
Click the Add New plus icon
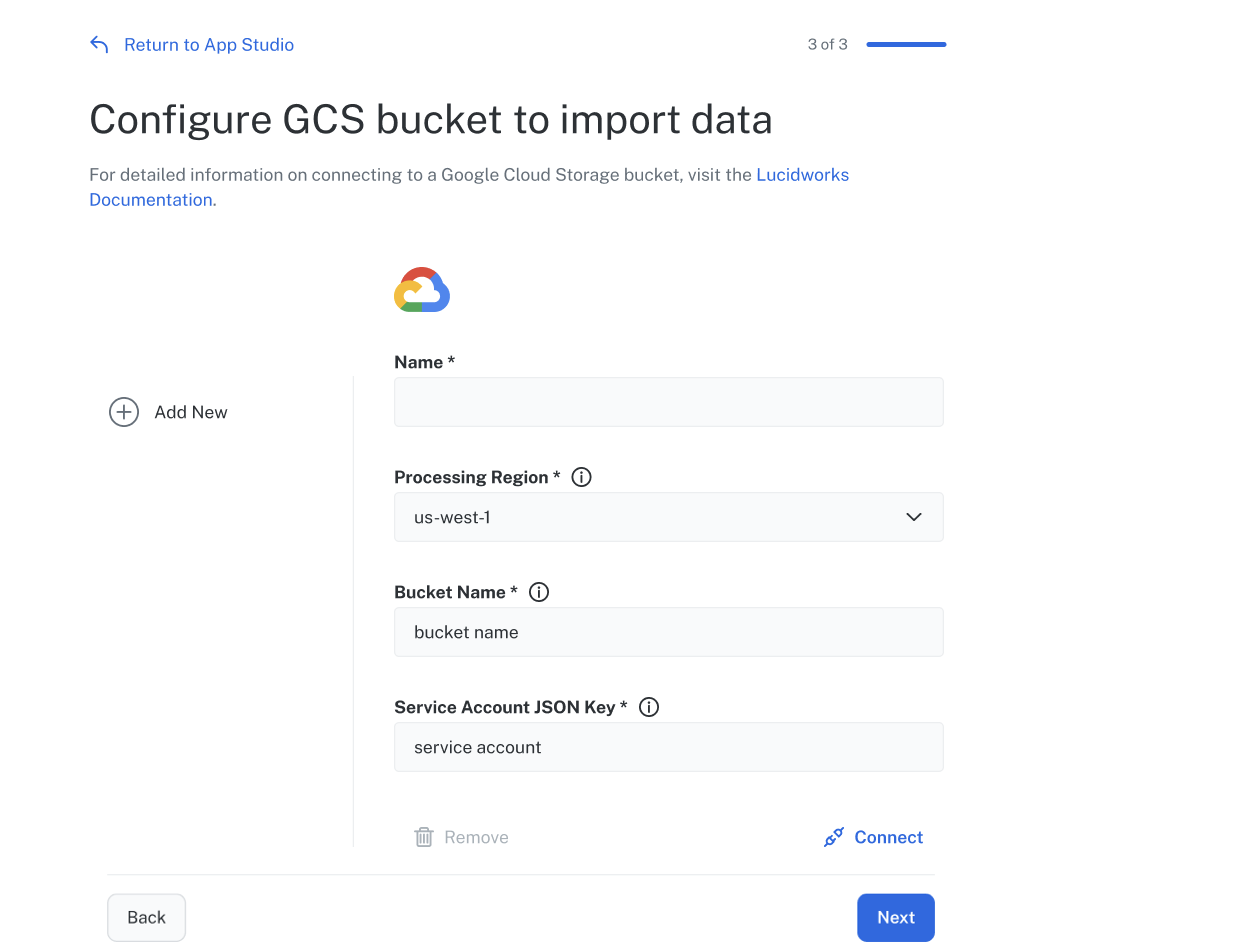(123, 412)
